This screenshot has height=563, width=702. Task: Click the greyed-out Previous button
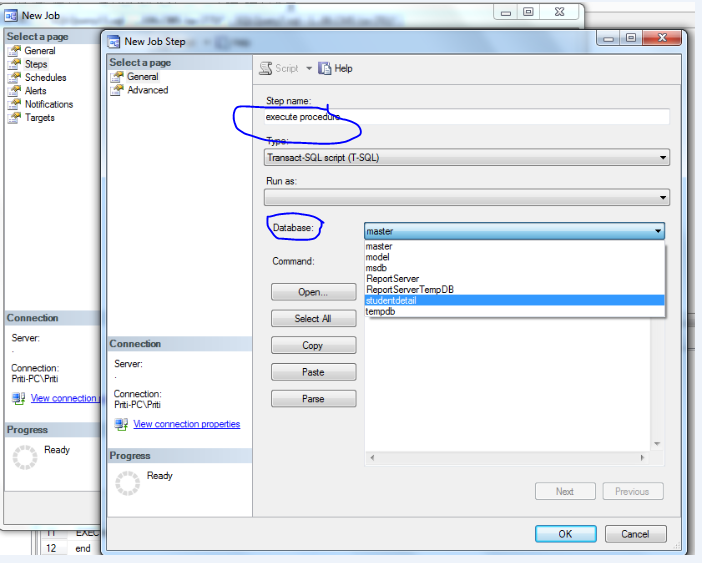633,491
